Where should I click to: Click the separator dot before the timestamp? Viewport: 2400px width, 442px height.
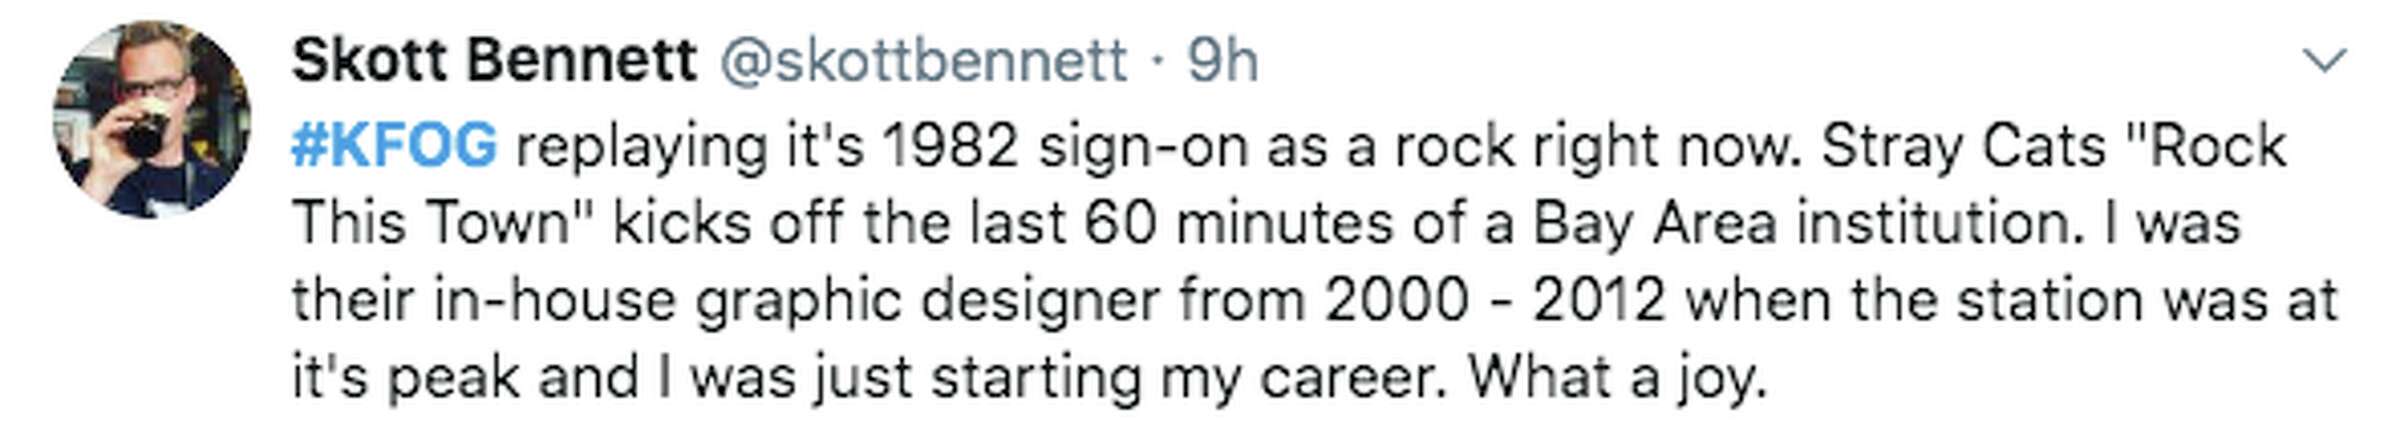coord(1157,62)
